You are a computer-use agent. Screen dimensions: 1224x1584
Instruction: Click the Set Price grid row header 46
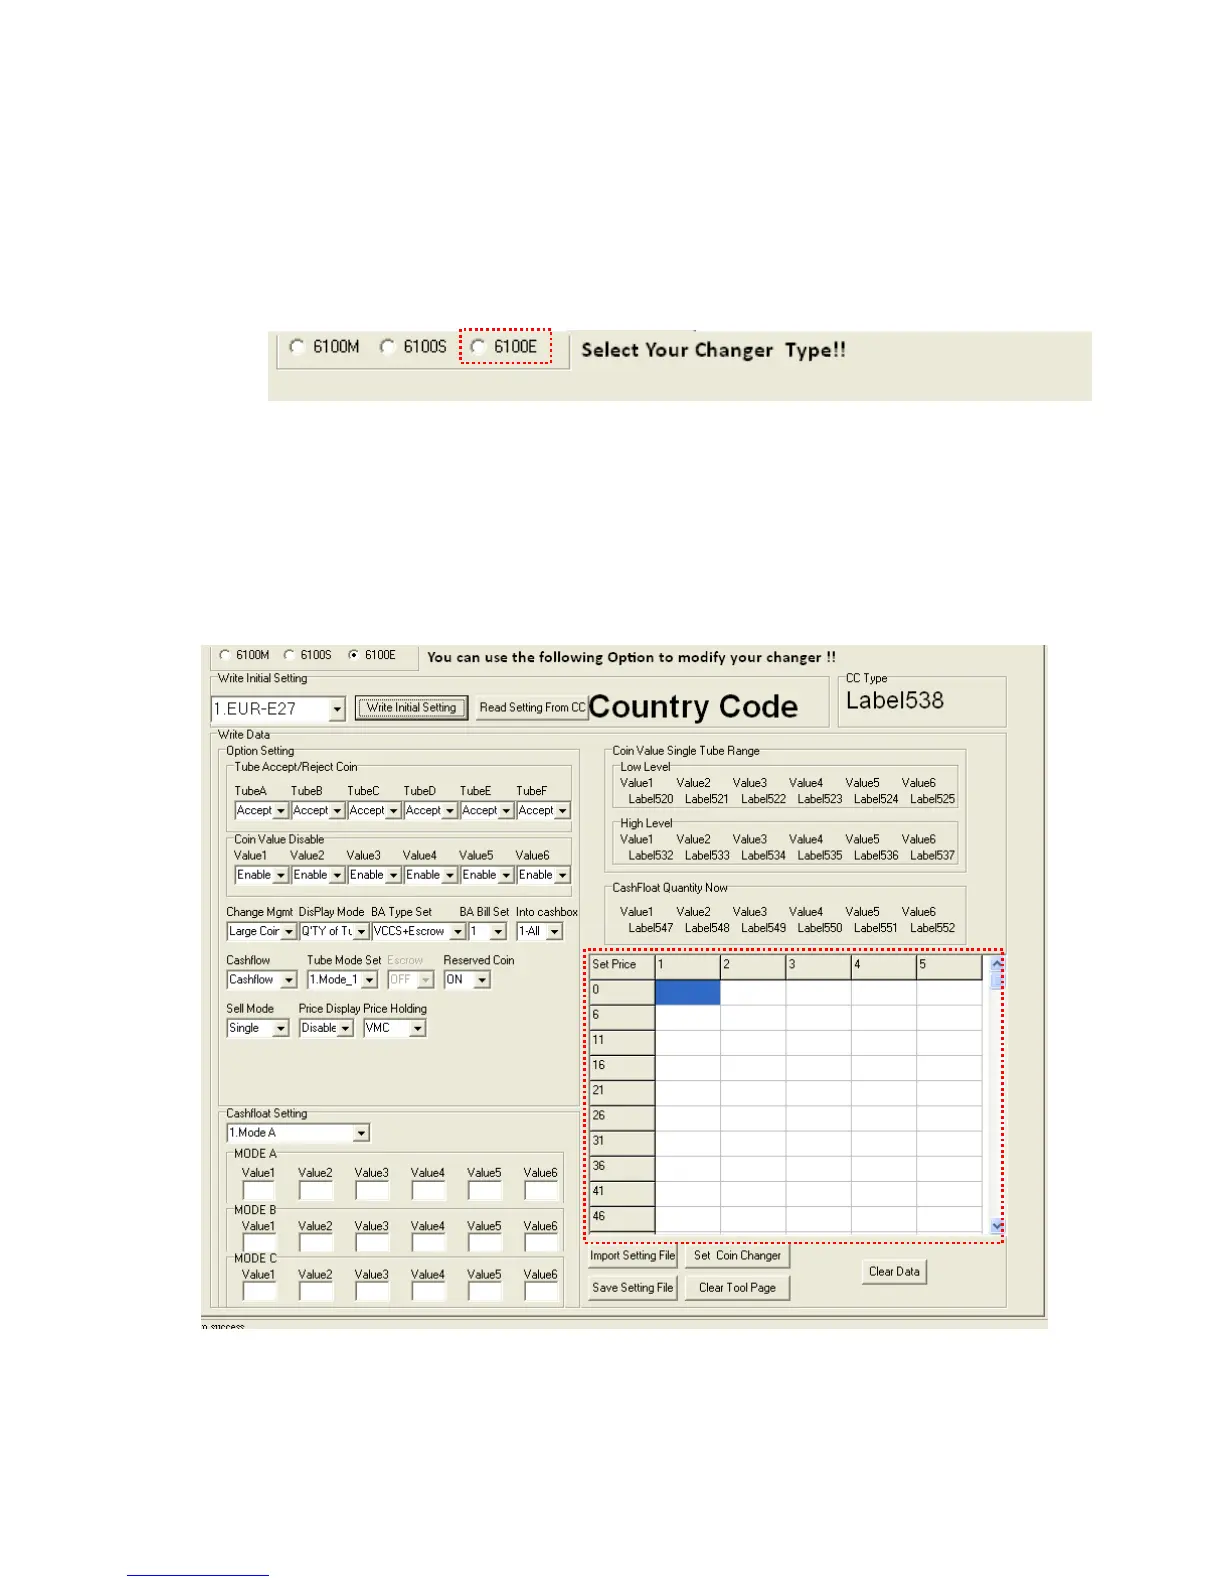point(622,1218)
